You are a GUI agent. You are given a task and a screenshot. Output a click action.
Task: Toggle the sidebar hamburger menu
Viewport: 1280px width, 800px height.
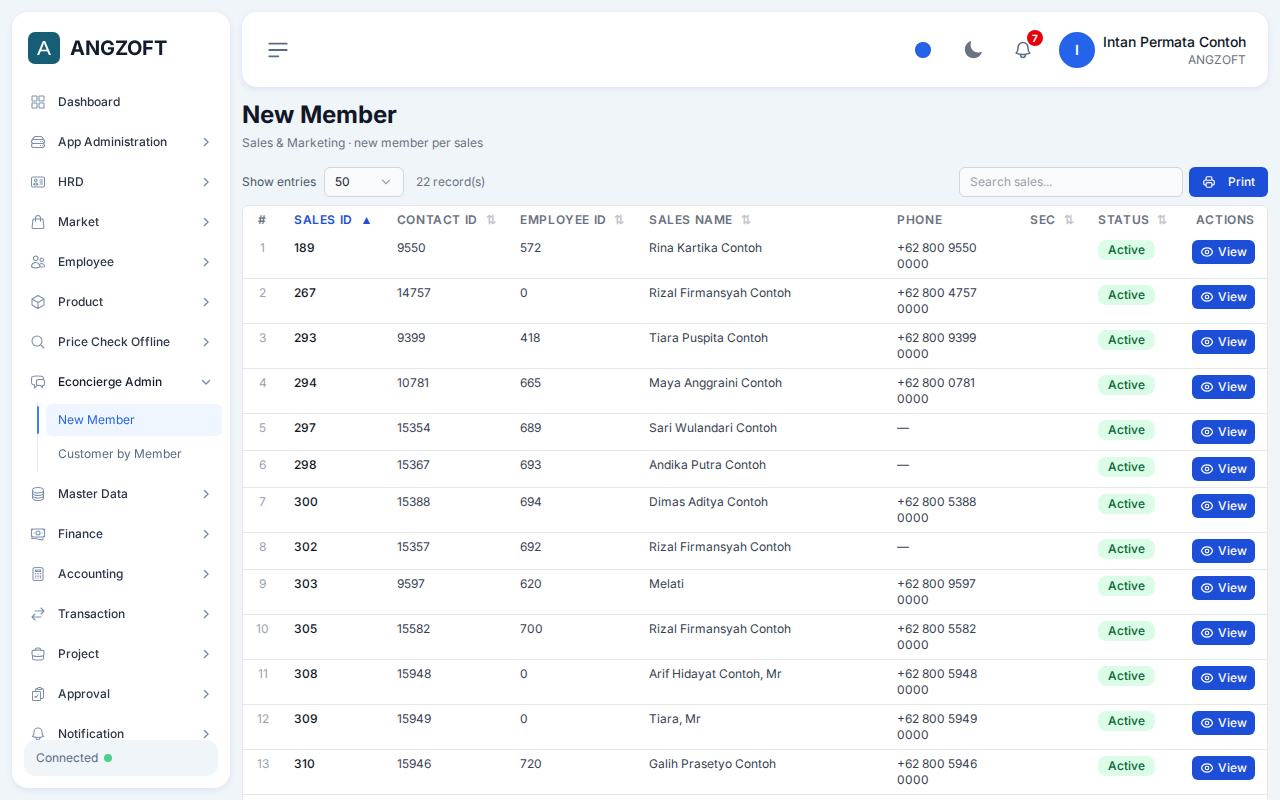click(x=278, y=50)
